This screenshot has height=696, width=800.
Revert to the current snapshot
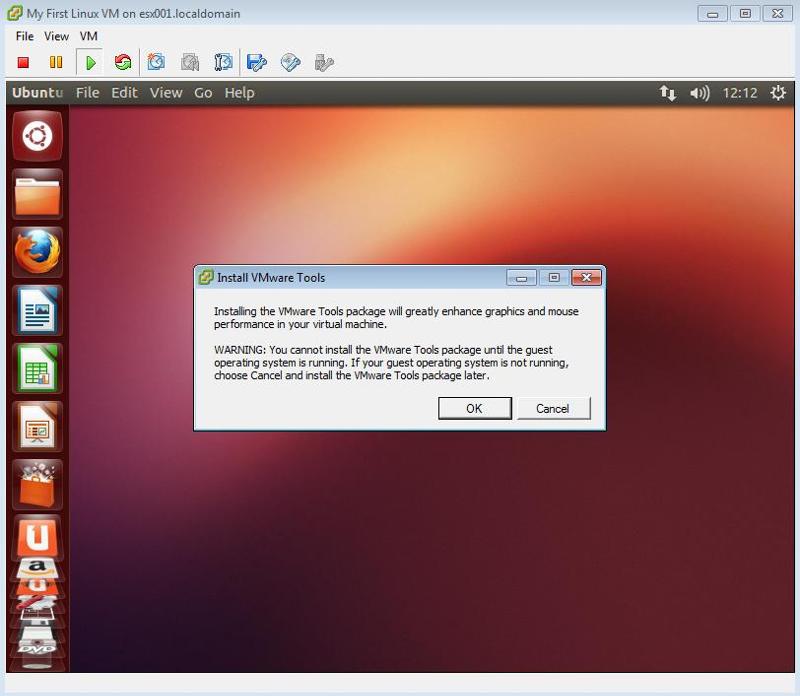190,62
